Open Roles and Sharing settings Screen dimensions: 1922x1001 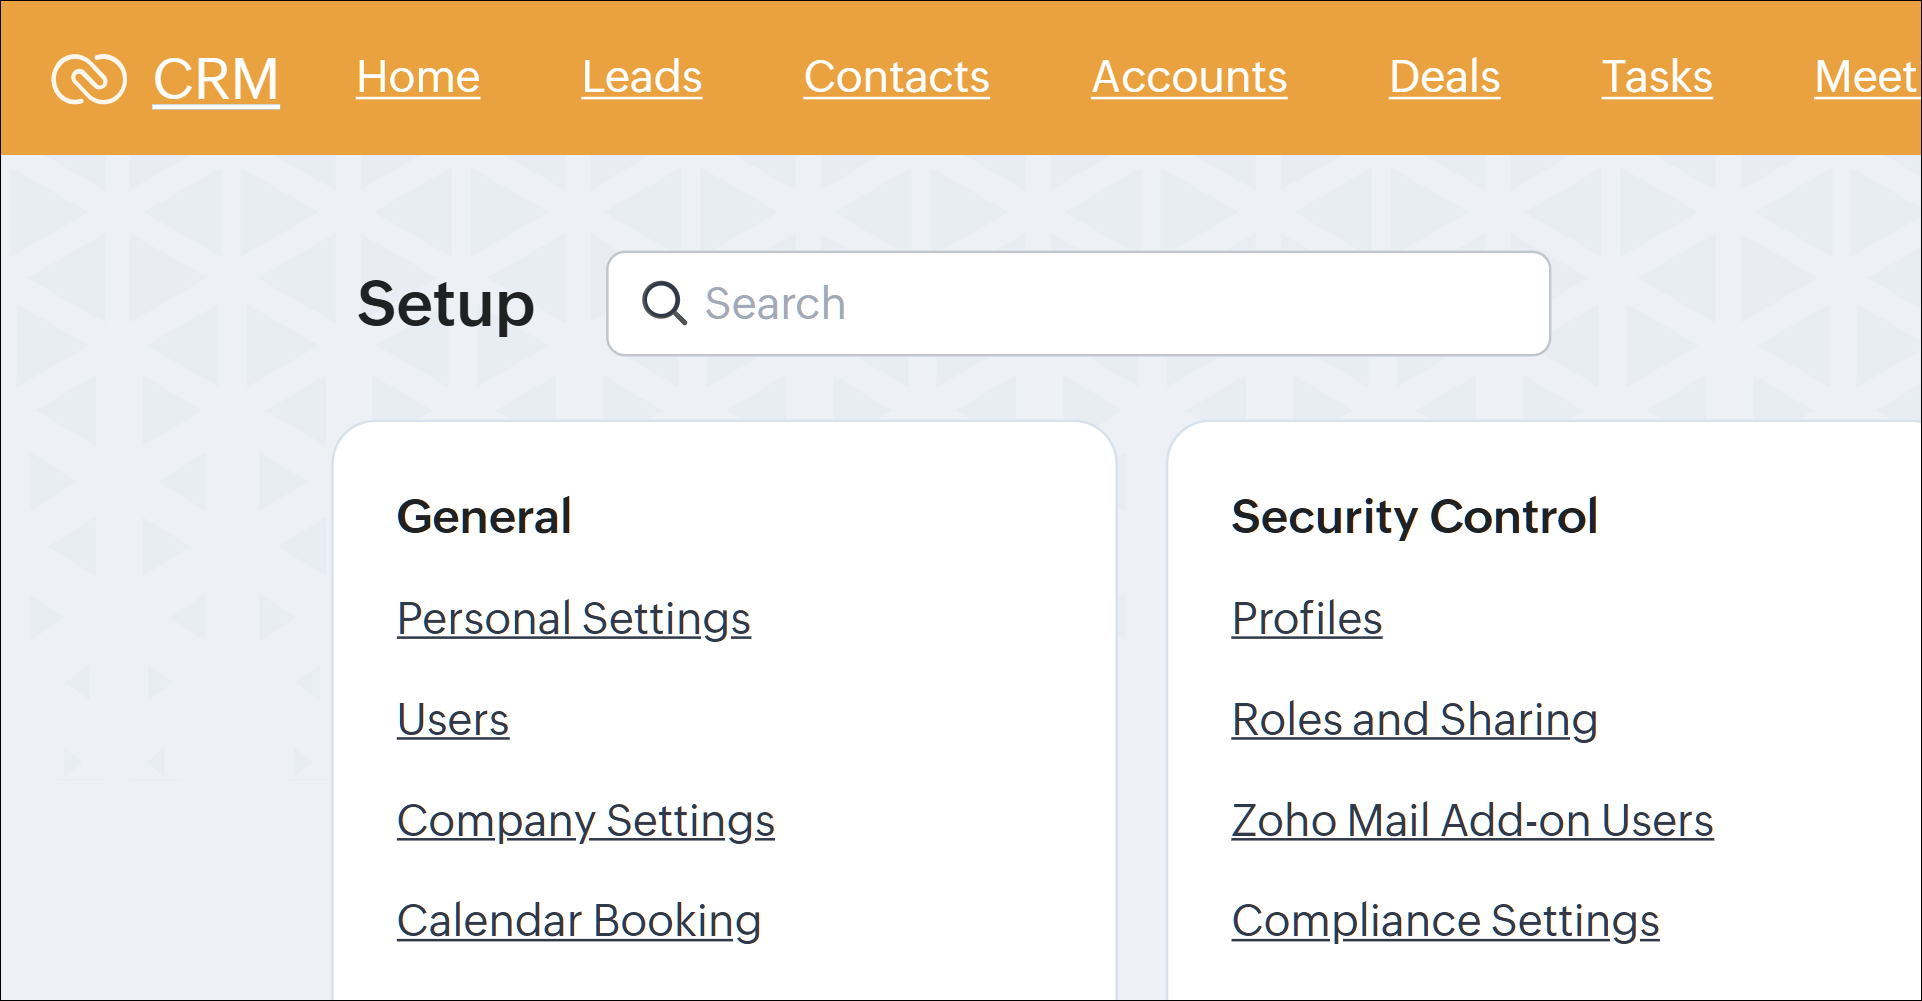[x=1414, y=719]
